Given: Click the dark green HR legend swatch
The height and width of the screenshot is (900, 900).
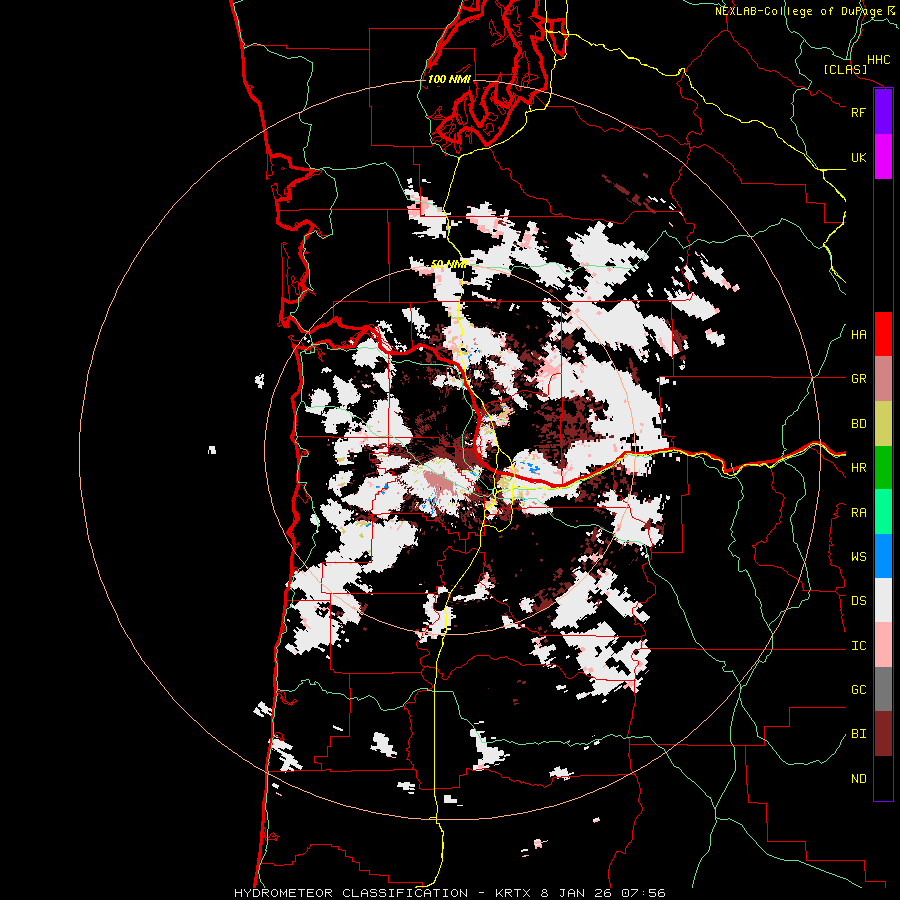Looking at the screenshot, I should (883, 468).
